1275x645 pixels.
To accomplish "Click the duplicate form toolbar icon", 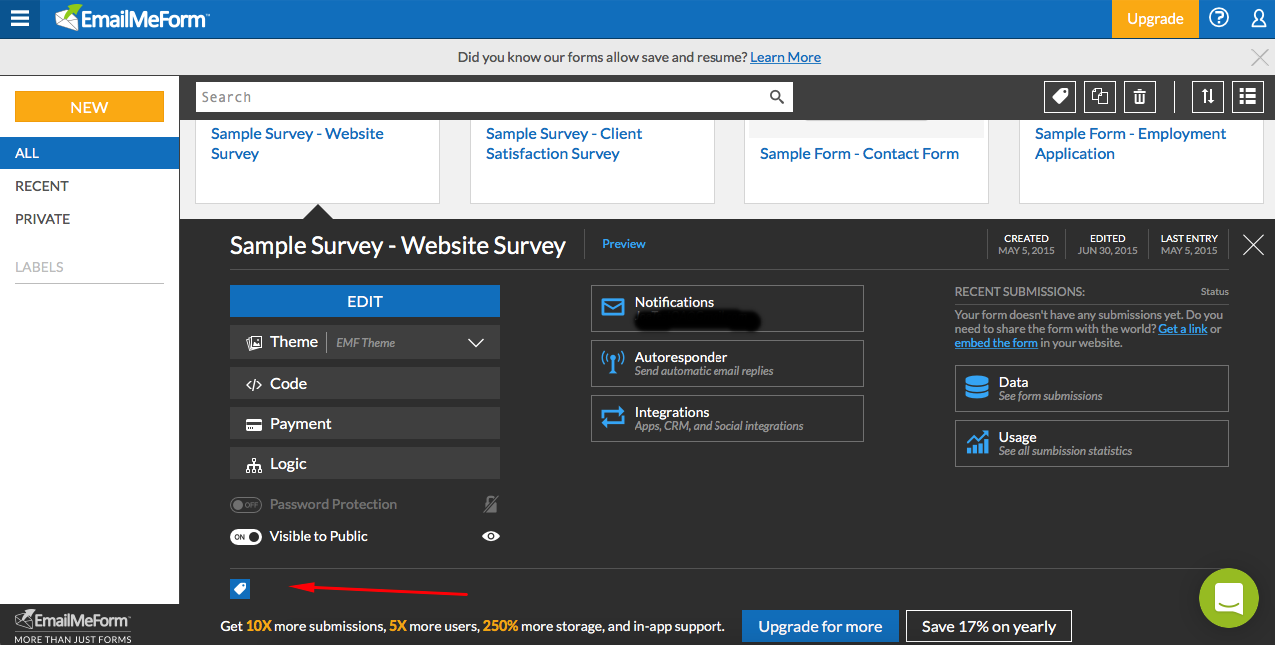I will (x=1100, y=96).
